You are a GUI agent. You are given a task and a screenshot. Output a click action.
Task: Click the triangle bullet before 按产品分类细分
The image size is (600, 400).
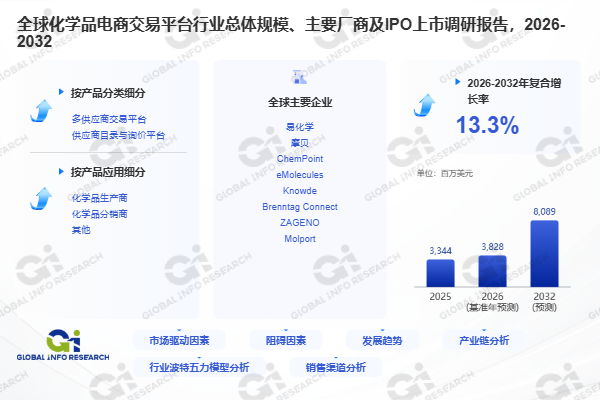click(x=61, y=92)
